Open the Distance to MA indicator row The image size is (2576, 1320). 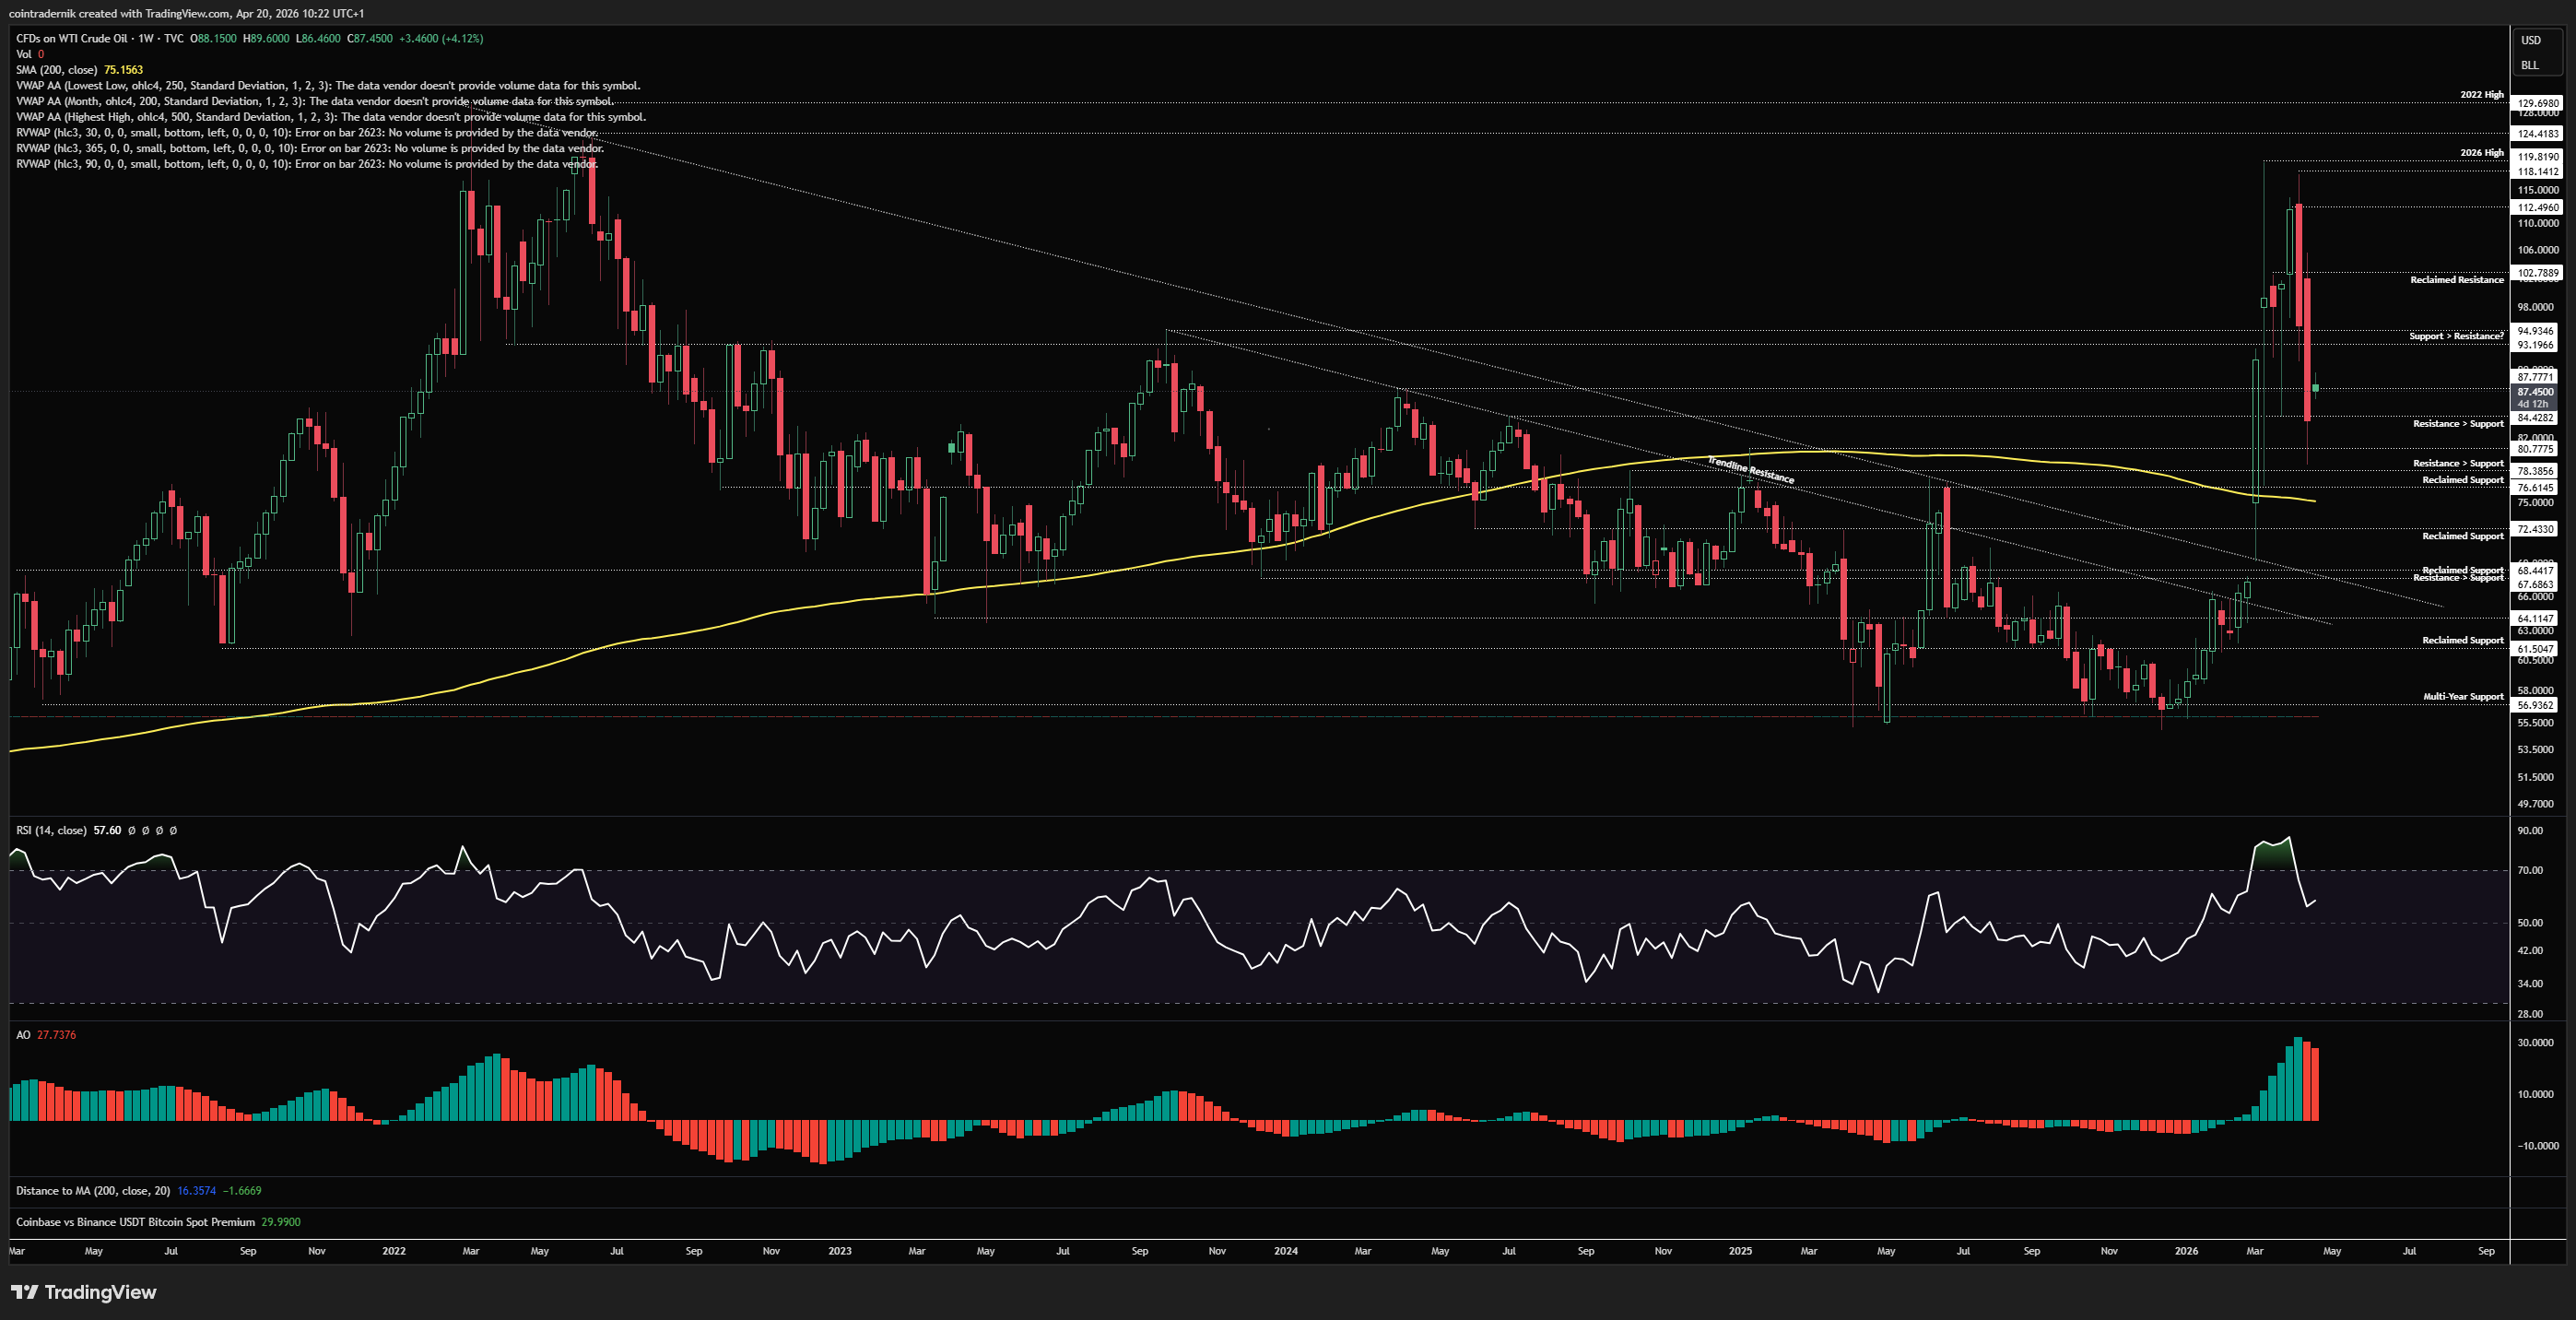(x=92, y=1190)
